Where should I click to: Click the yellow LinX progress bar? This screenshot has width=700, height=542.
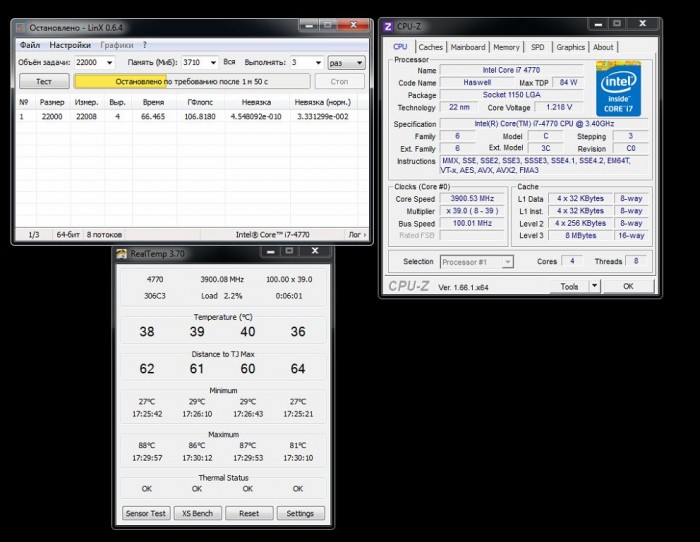click(192, 82)
